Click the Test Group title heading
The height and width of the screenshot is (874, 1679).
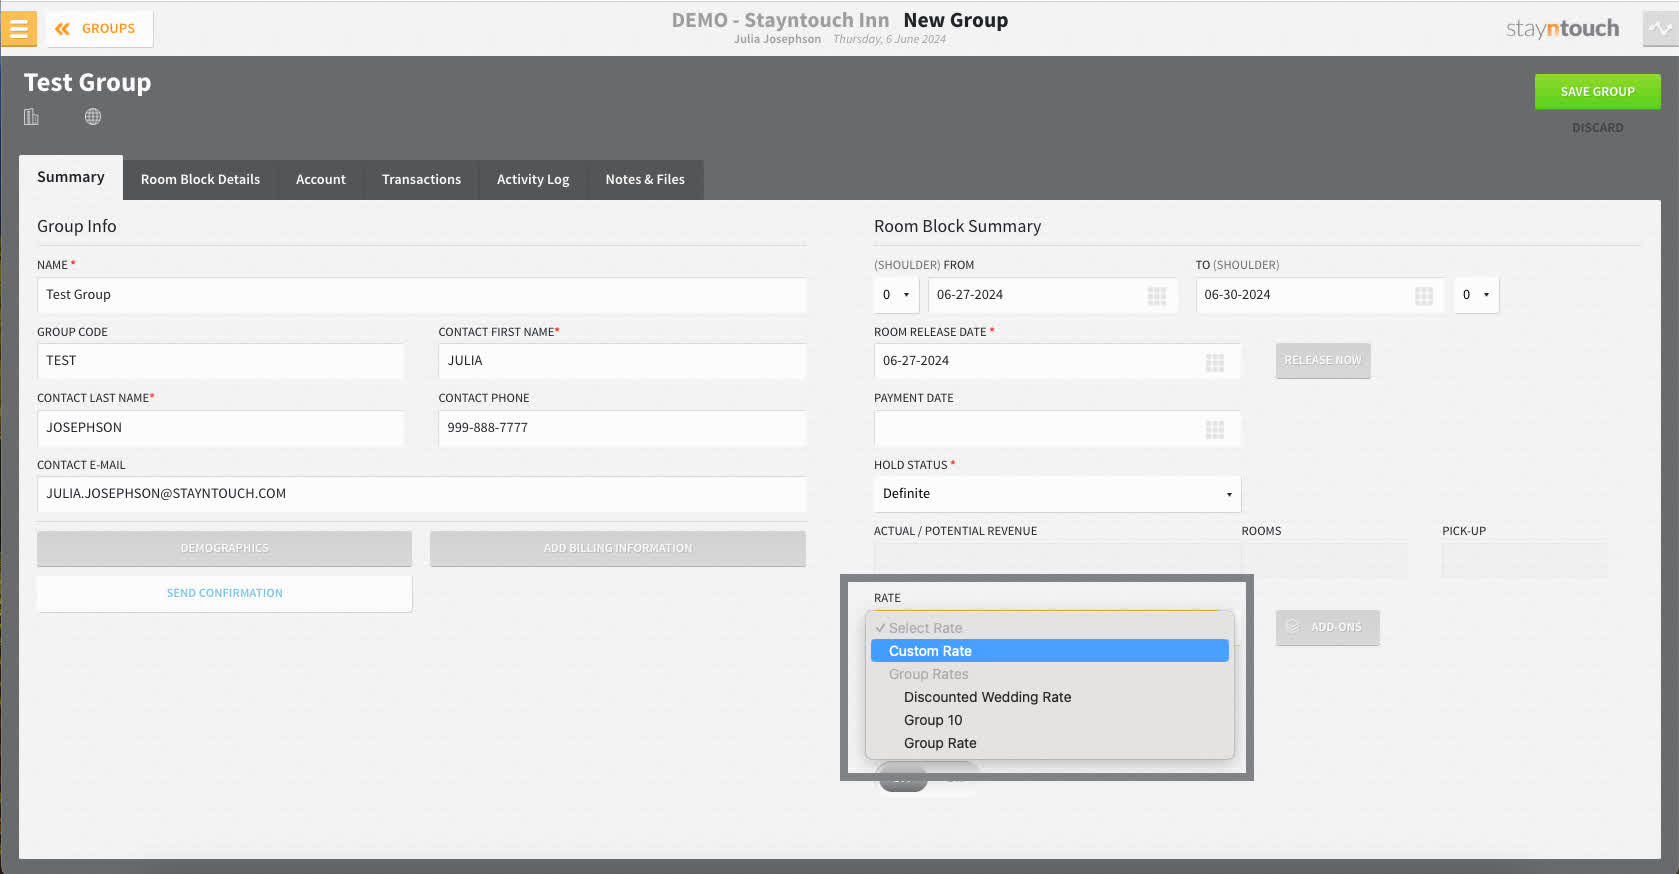coord(88,83)
